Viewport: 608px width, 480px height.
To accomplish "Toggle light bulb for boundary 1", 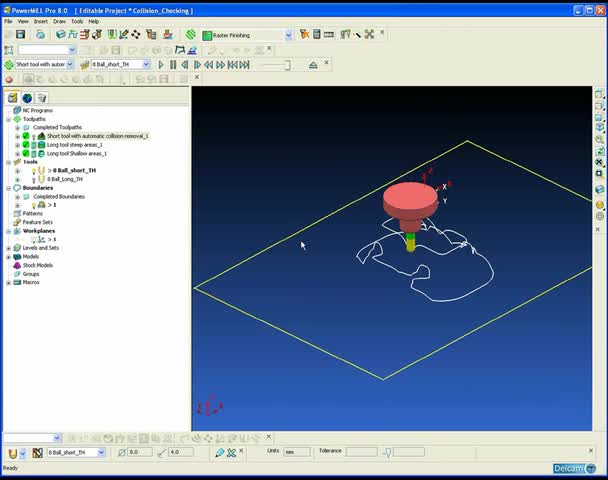I will (34, 205).
